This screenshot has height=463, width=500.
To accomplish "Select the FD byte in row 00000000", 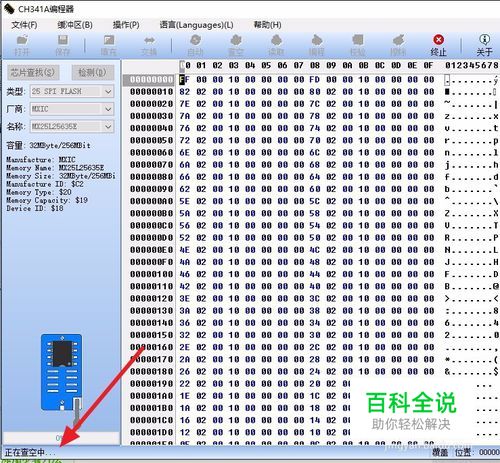I will pyautogui.click(x=314, y=80).
